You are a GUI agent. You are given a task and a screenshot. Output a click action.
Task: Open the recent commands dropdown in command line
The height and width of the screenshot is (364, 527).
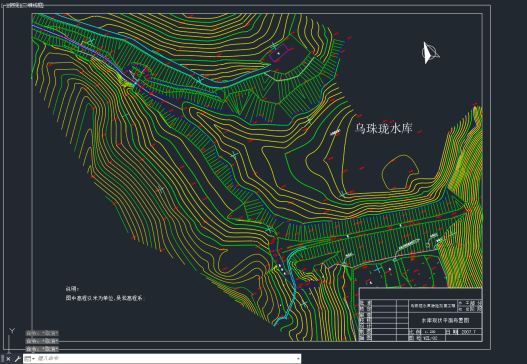tap(30, 359)
